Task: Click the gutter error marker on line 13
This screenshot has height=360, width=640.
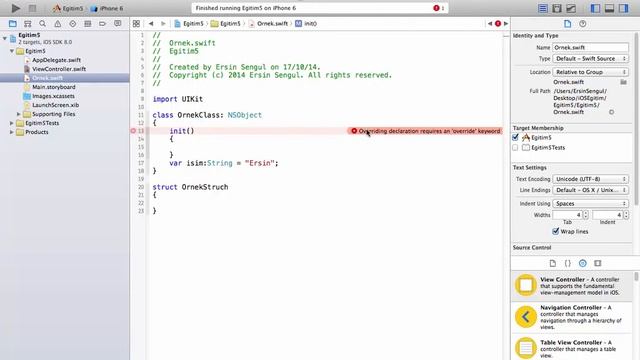Action: pyautogui.click(x=133, y=131)
